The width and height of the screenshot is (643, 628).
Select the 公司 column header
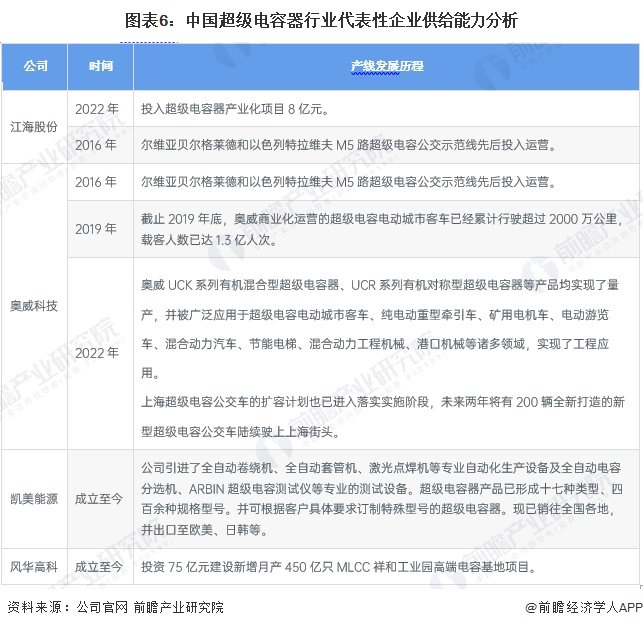coord(35,66)
